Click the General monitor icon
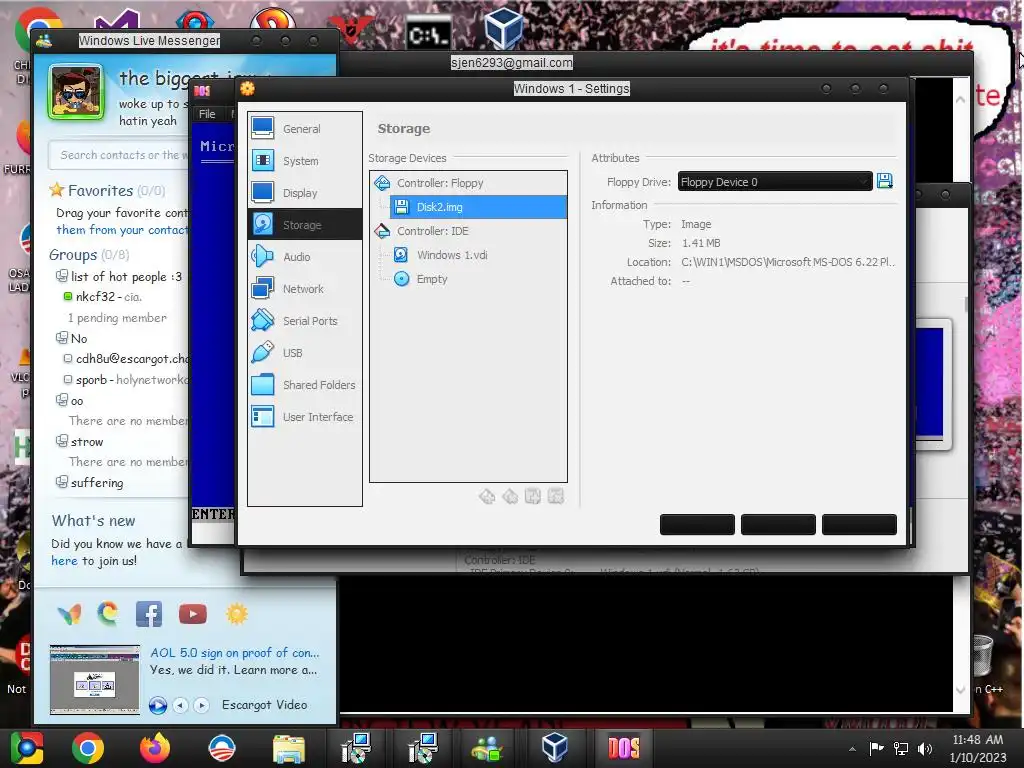The image size is (1024, 768). point(263,128)
